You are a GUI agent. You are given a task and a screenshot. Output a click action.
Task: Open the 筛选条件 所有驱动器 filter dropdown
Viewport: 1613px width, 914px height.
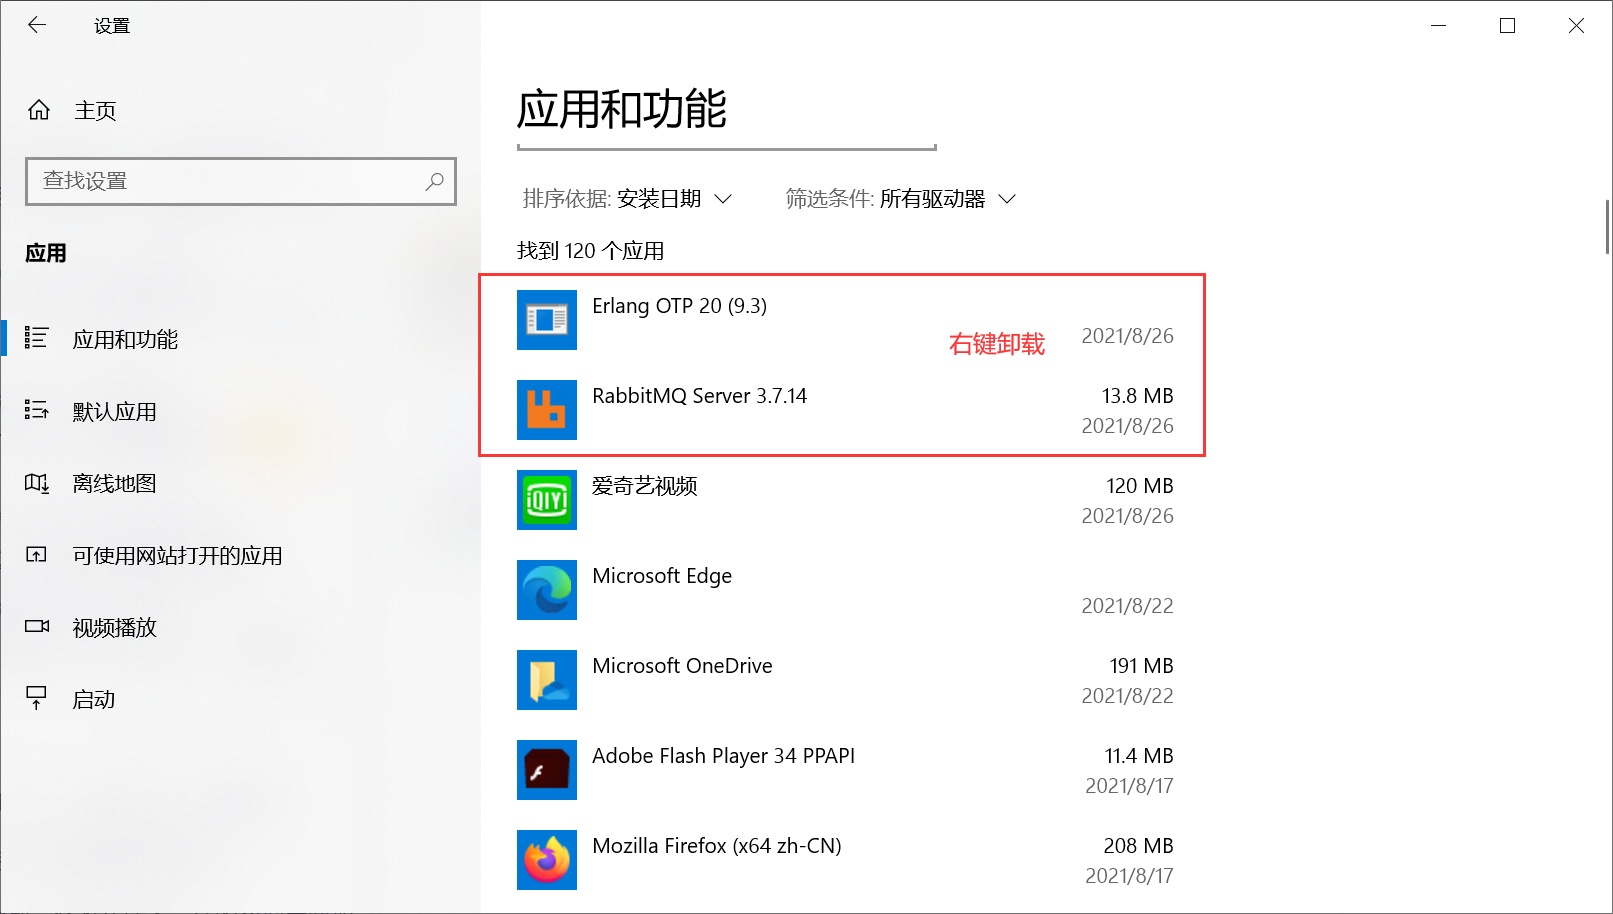tap(901, 199)
